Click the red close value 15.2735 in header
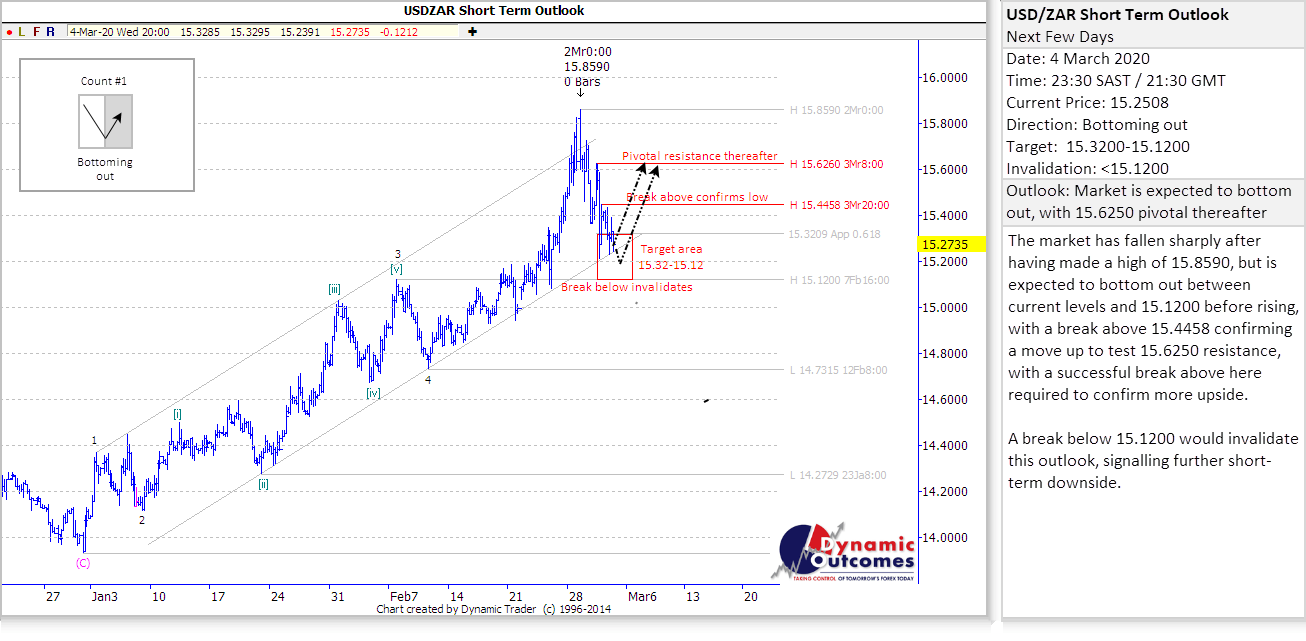 tap(350, 32)
